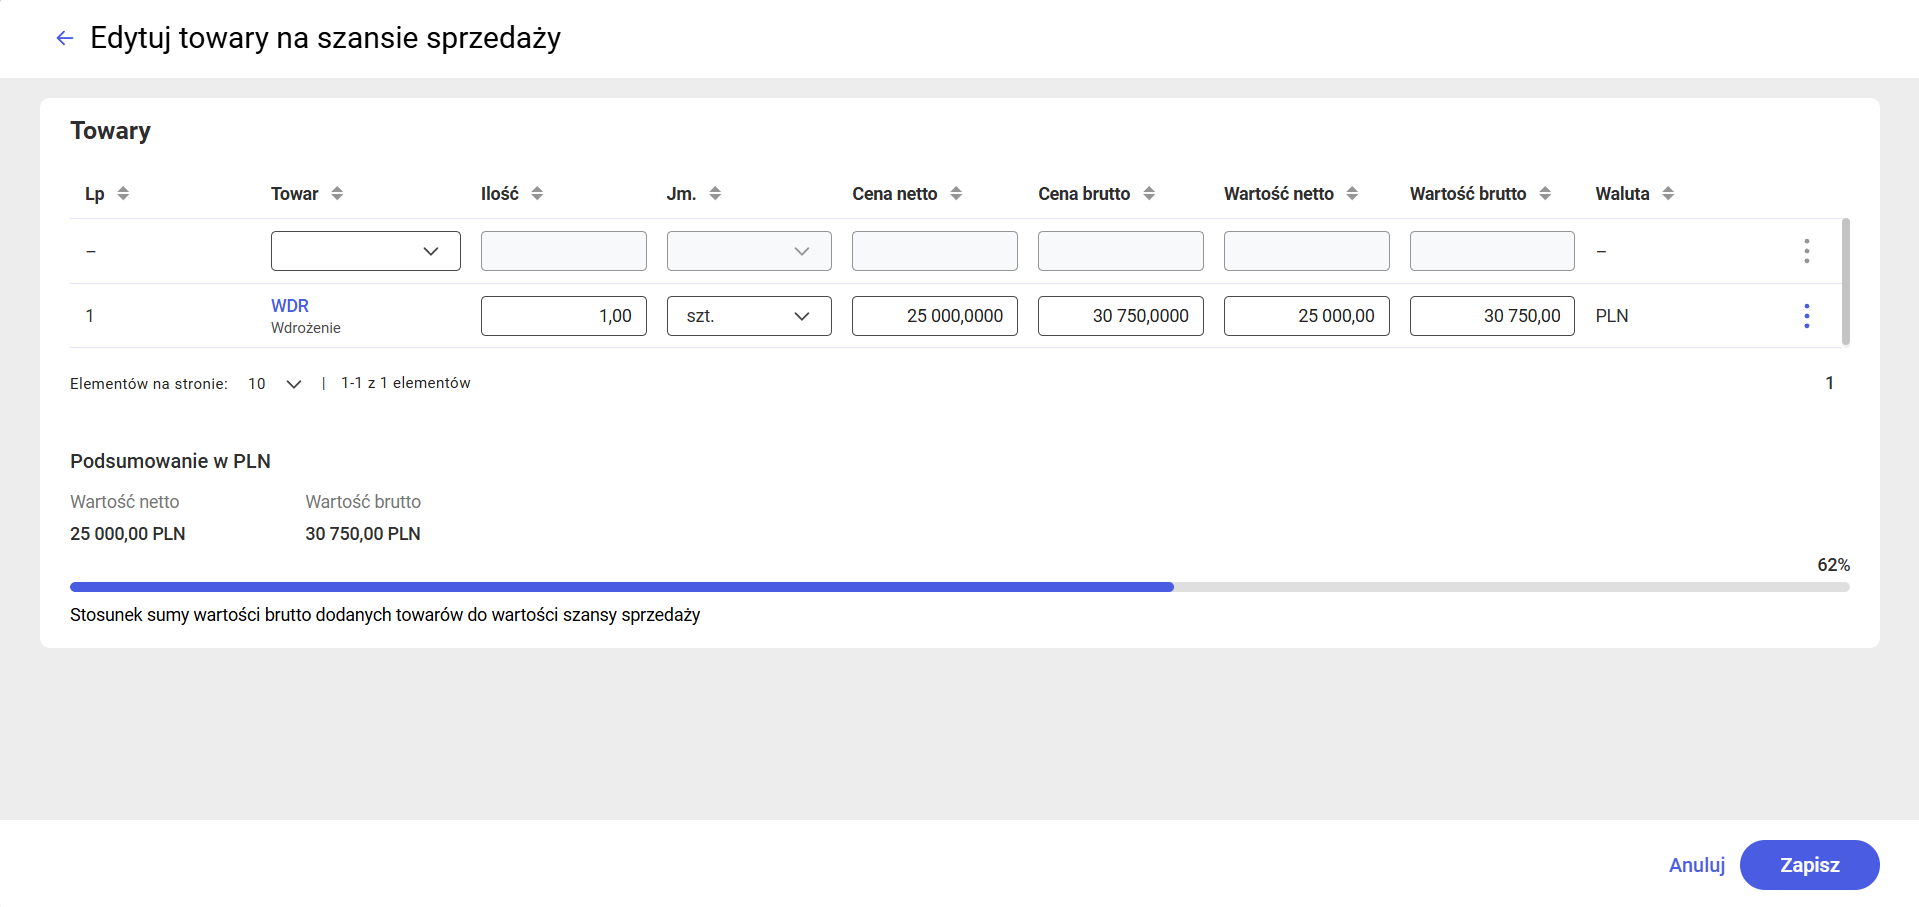The width and height of the screenshot is (1919, 907).
Task: Go back using the arrow icon
Action: tap(65, 38)
